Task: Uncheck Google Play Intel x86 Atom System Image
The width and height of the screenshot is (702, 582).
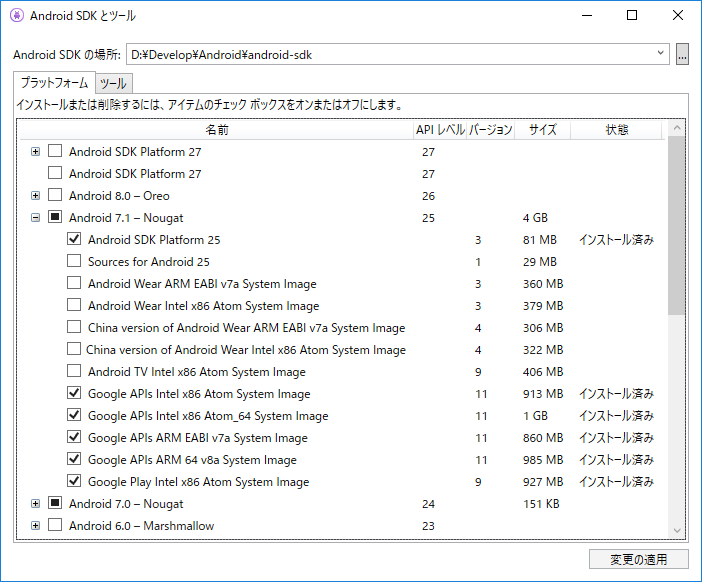Action: point(74,480)
